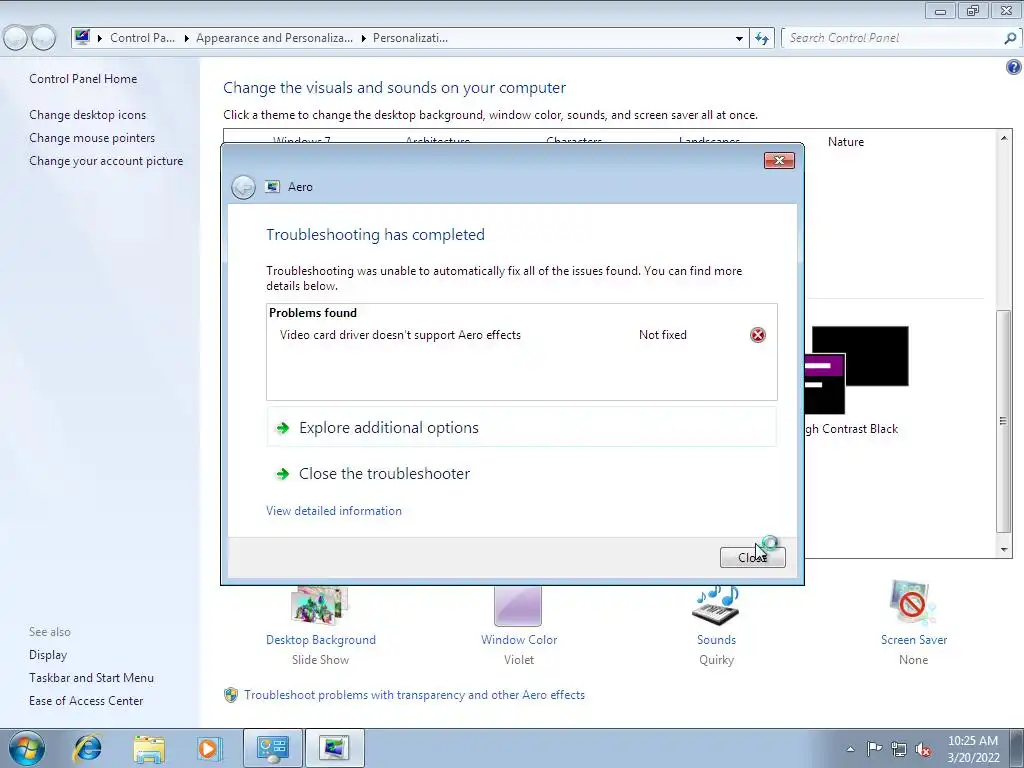Viewport: 1024px width, 768px height.
Task: Open Troubleshoot problems with transparency link
Action: (x=414, y=695)
